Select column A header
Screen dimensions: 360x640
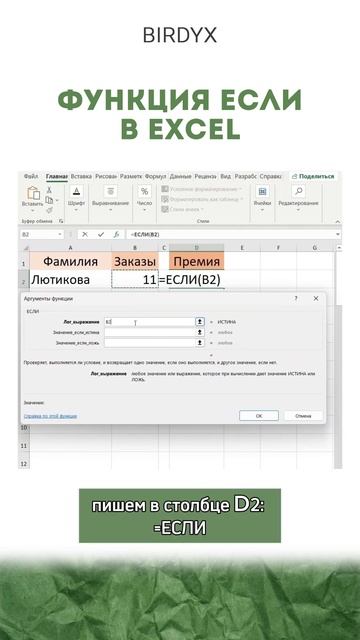point(70,248)
